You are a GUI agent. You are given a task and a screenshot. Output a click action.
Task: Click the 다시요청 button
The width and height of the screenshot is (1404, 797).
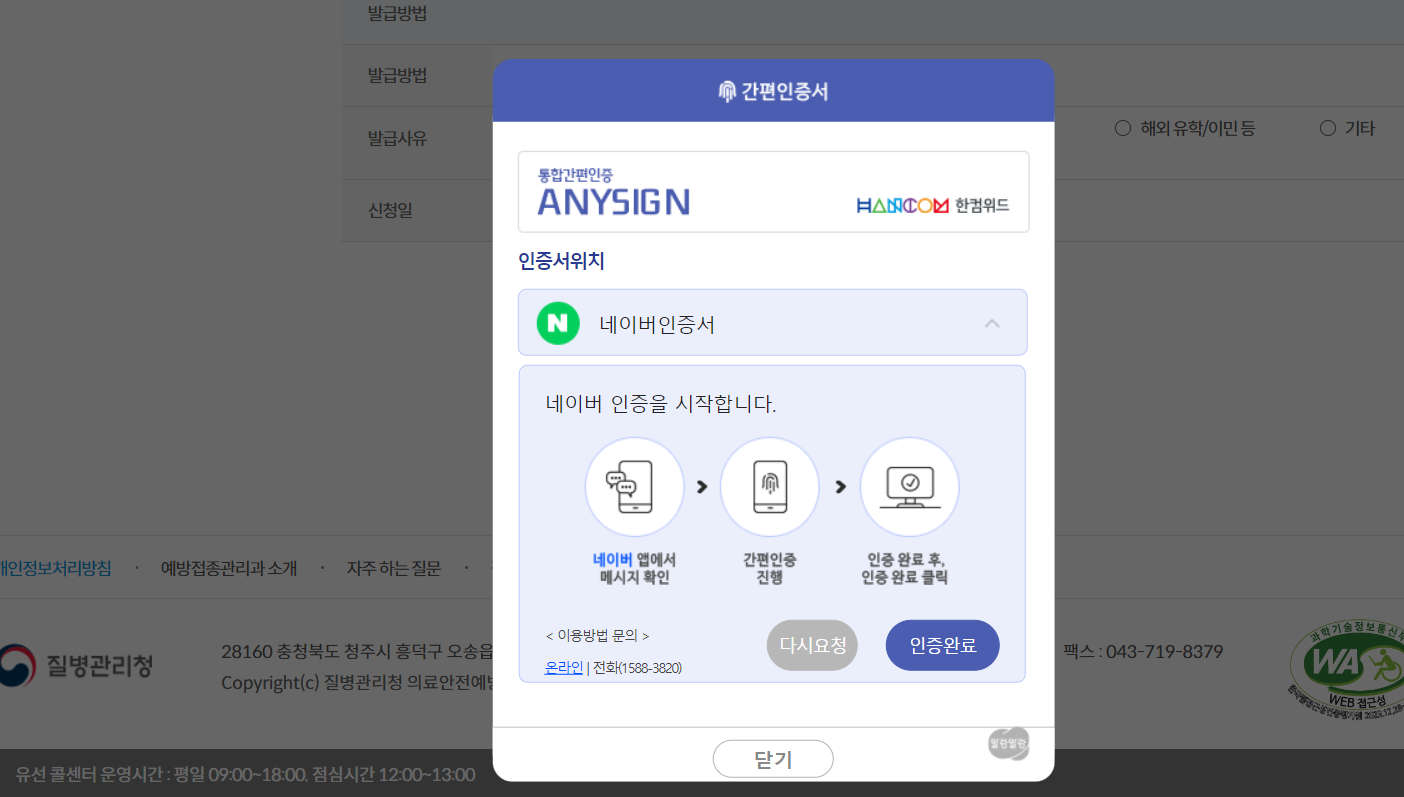click(x=813, y=645)
